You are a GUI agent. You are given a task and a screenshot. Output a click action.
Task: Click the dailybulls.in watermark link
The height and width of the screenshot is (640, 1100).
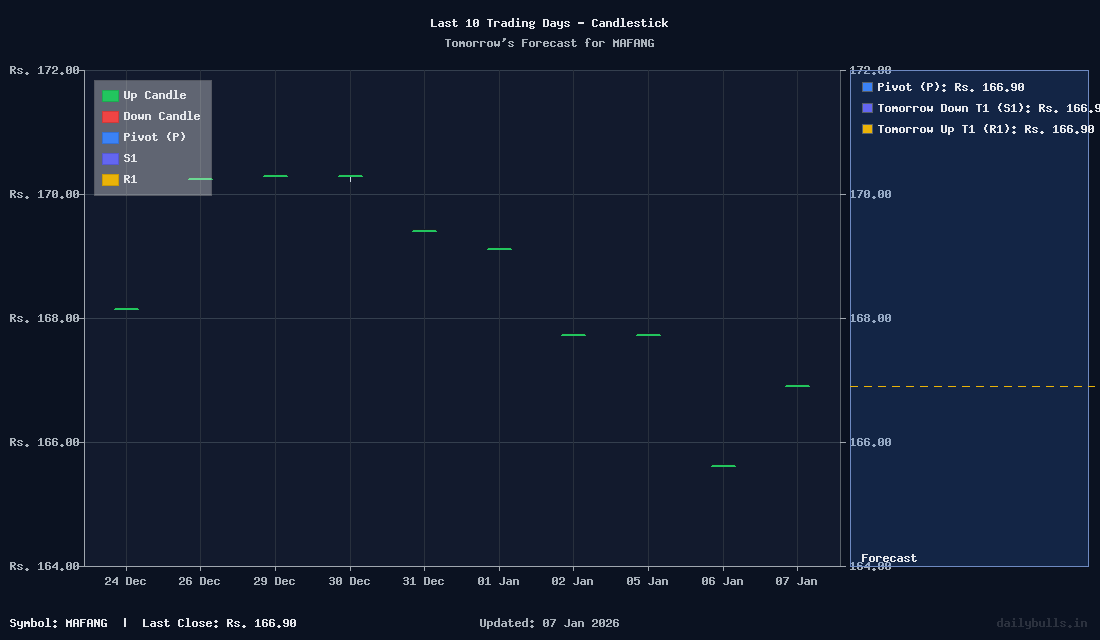(x=1040, y=623)
